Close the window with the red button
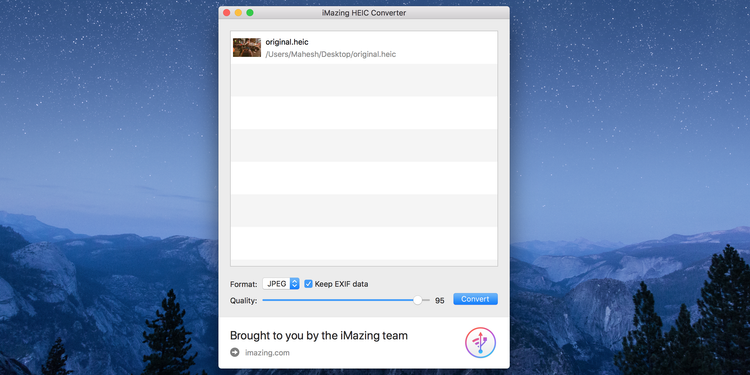 coord(227,13)
